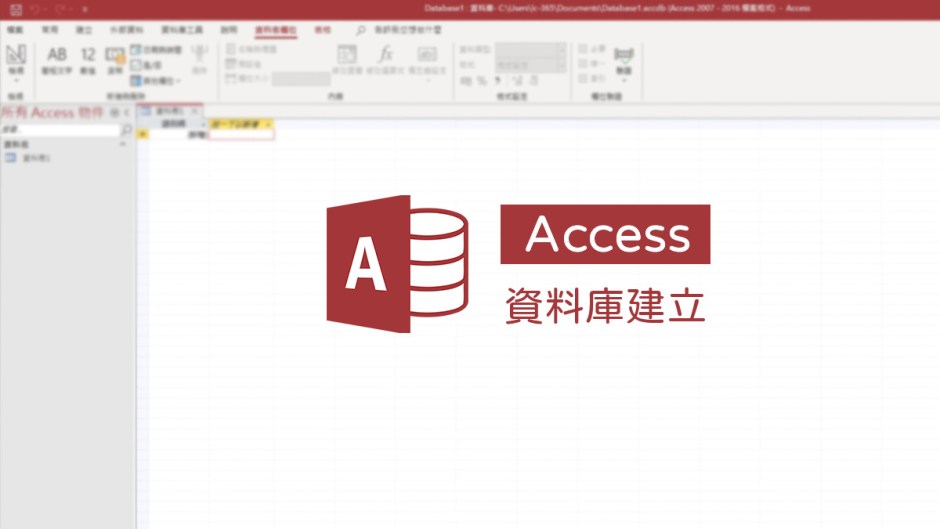Viewport: 940px width, 529px height.
Task: Insert a Yes/No field
Action: point(148,64)
